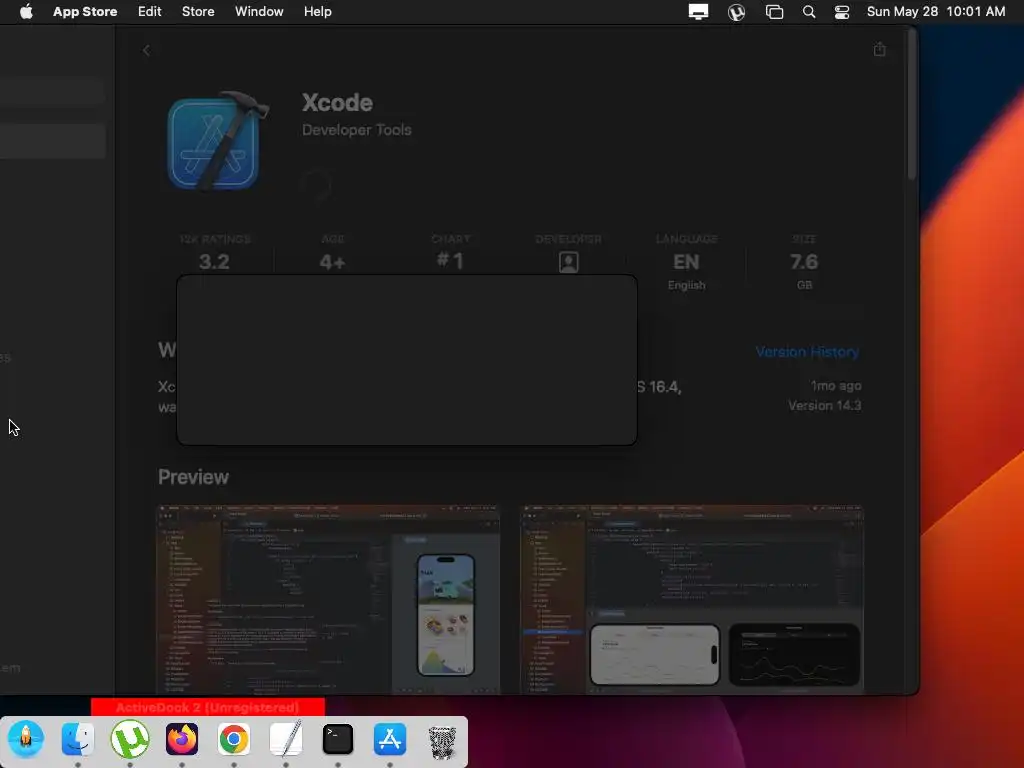Image resolution: width=1024 pixels, height=768 pixels.
Task: Click the date and time in menu bar
Action: point(936,11)
